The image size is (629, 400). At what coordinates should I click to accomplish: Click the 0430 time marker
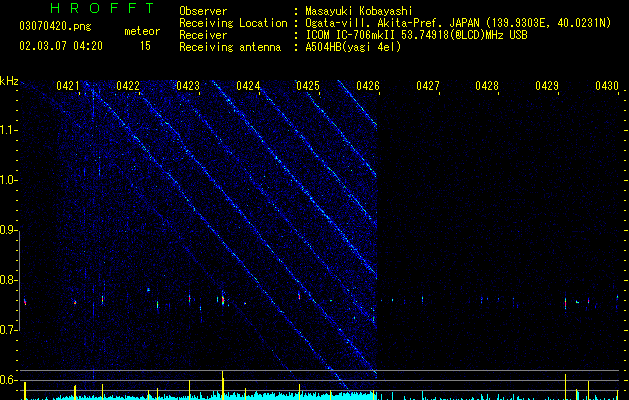pos(607,85)
